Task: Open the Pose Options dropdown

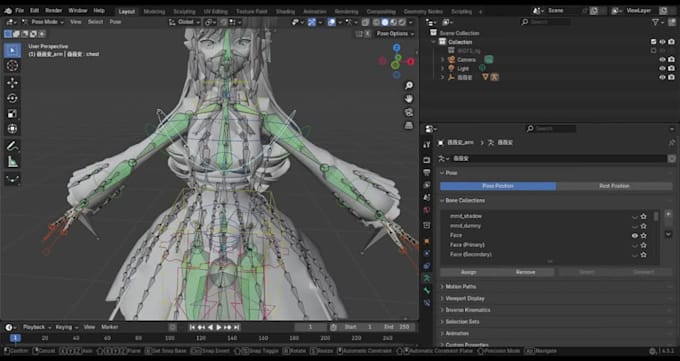Action: 395,34
